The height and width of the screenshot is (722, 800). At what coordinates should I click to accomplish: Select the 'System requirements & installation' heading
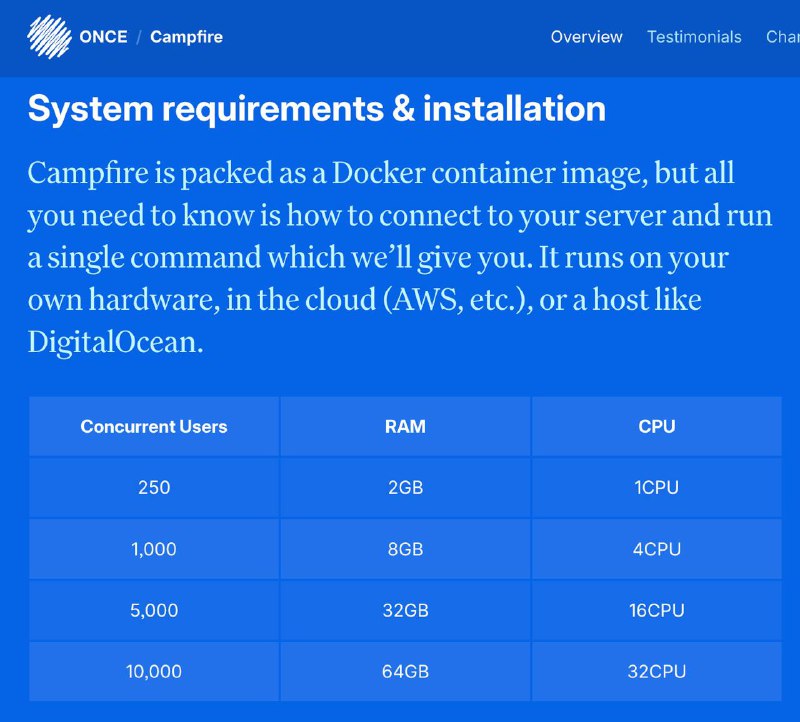[x=317, y=109]
